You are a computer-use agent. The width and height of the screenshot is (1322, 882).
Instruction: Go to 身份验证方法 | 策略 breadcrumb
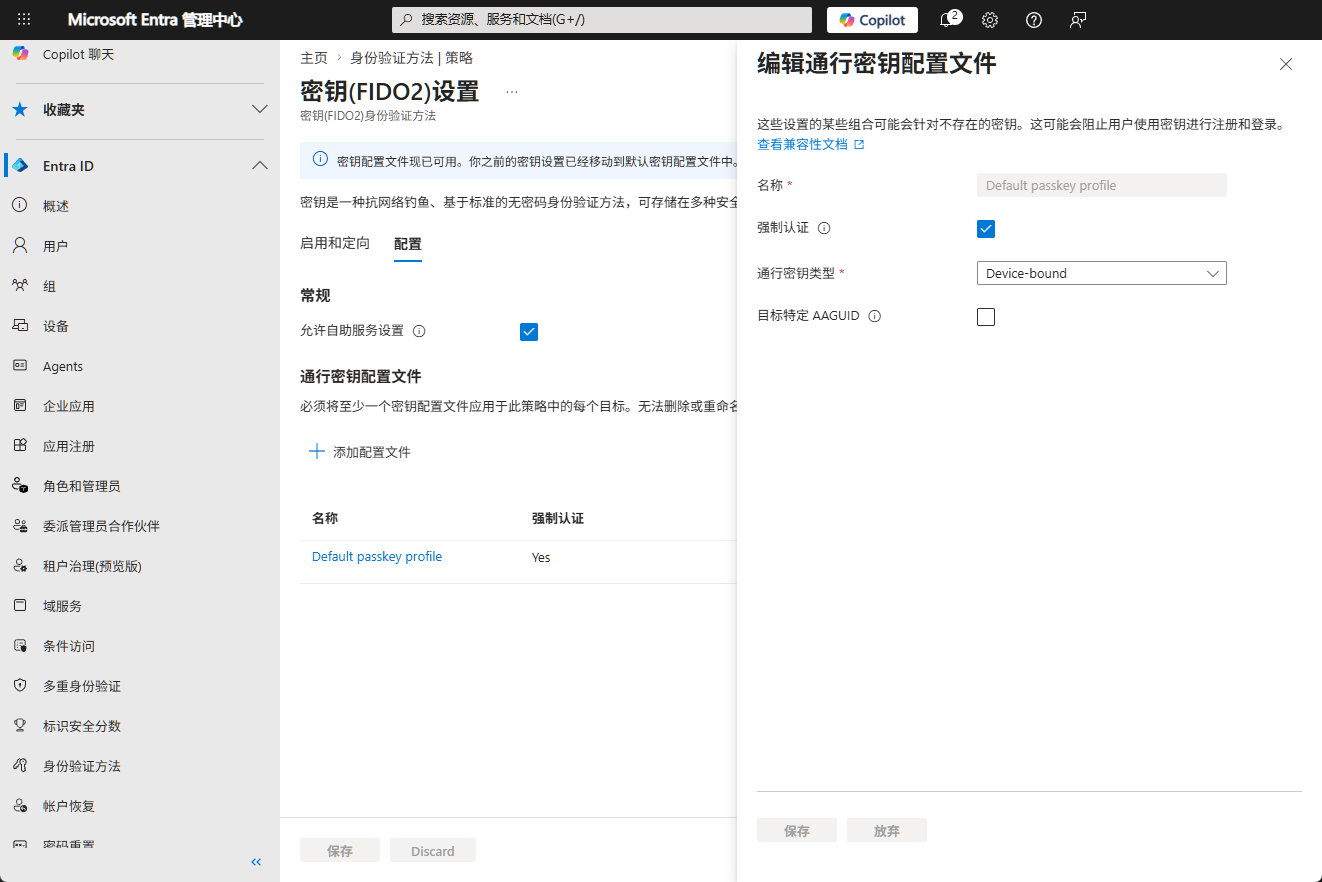(412, 58)
